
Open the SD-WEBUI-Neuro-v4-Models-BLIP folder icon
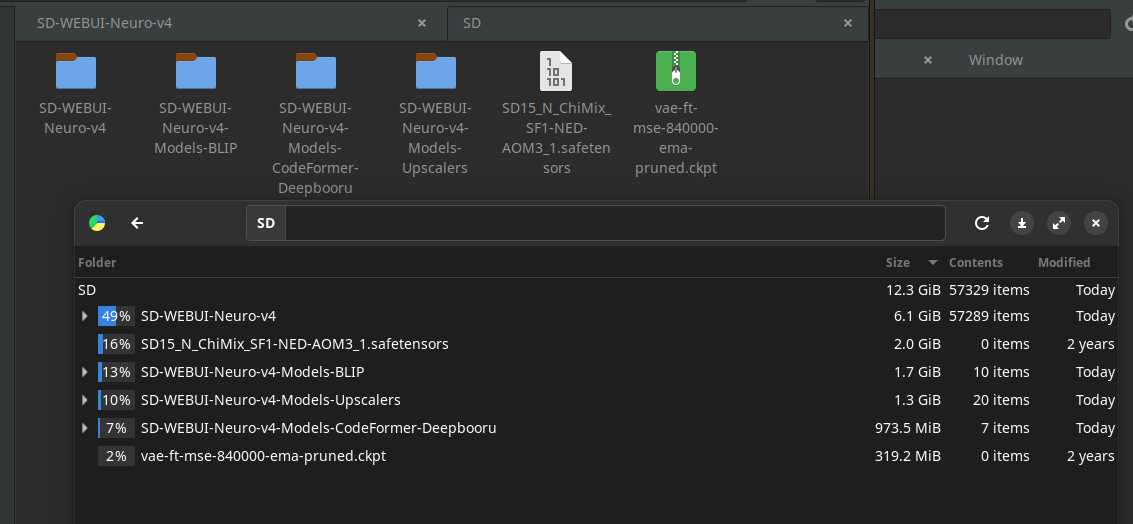pyautogui.click(x=196, y=72)
